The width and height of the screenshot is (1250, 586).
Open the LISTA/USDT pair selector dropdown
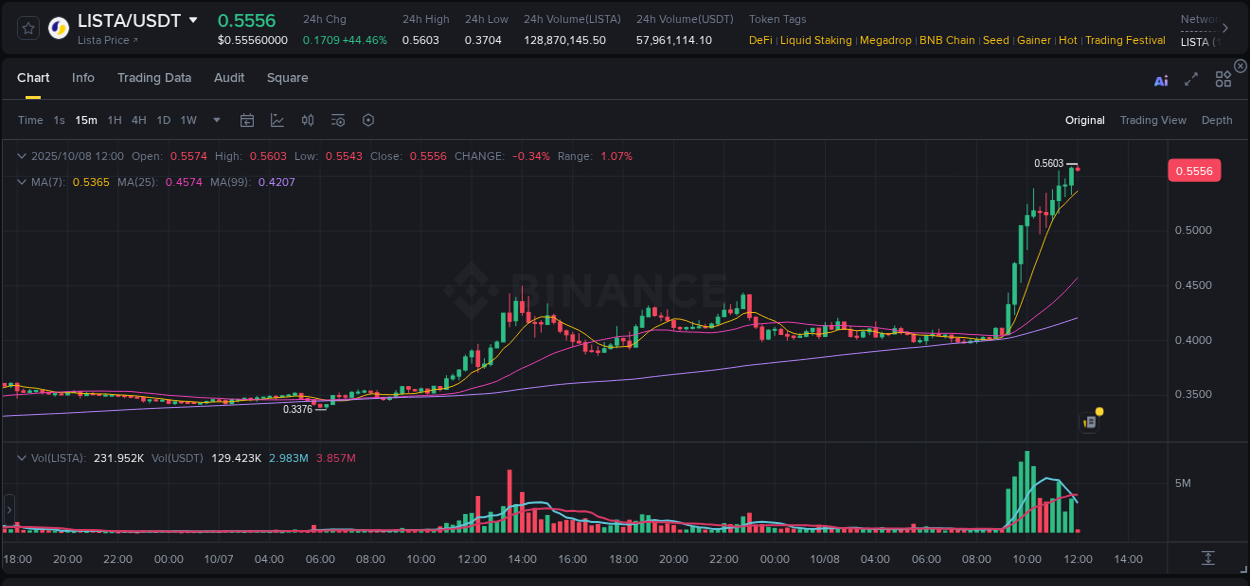coord(191,20)
